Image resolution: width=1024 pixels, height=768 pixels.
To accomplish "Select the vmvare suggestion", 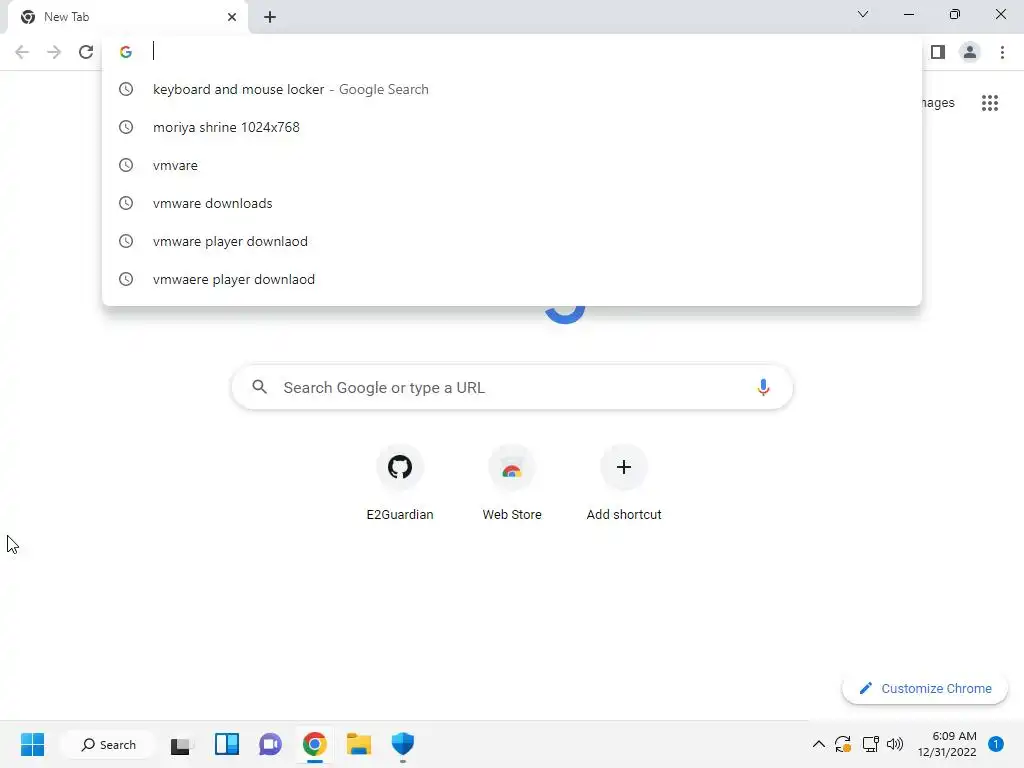I will pos(512,165).
